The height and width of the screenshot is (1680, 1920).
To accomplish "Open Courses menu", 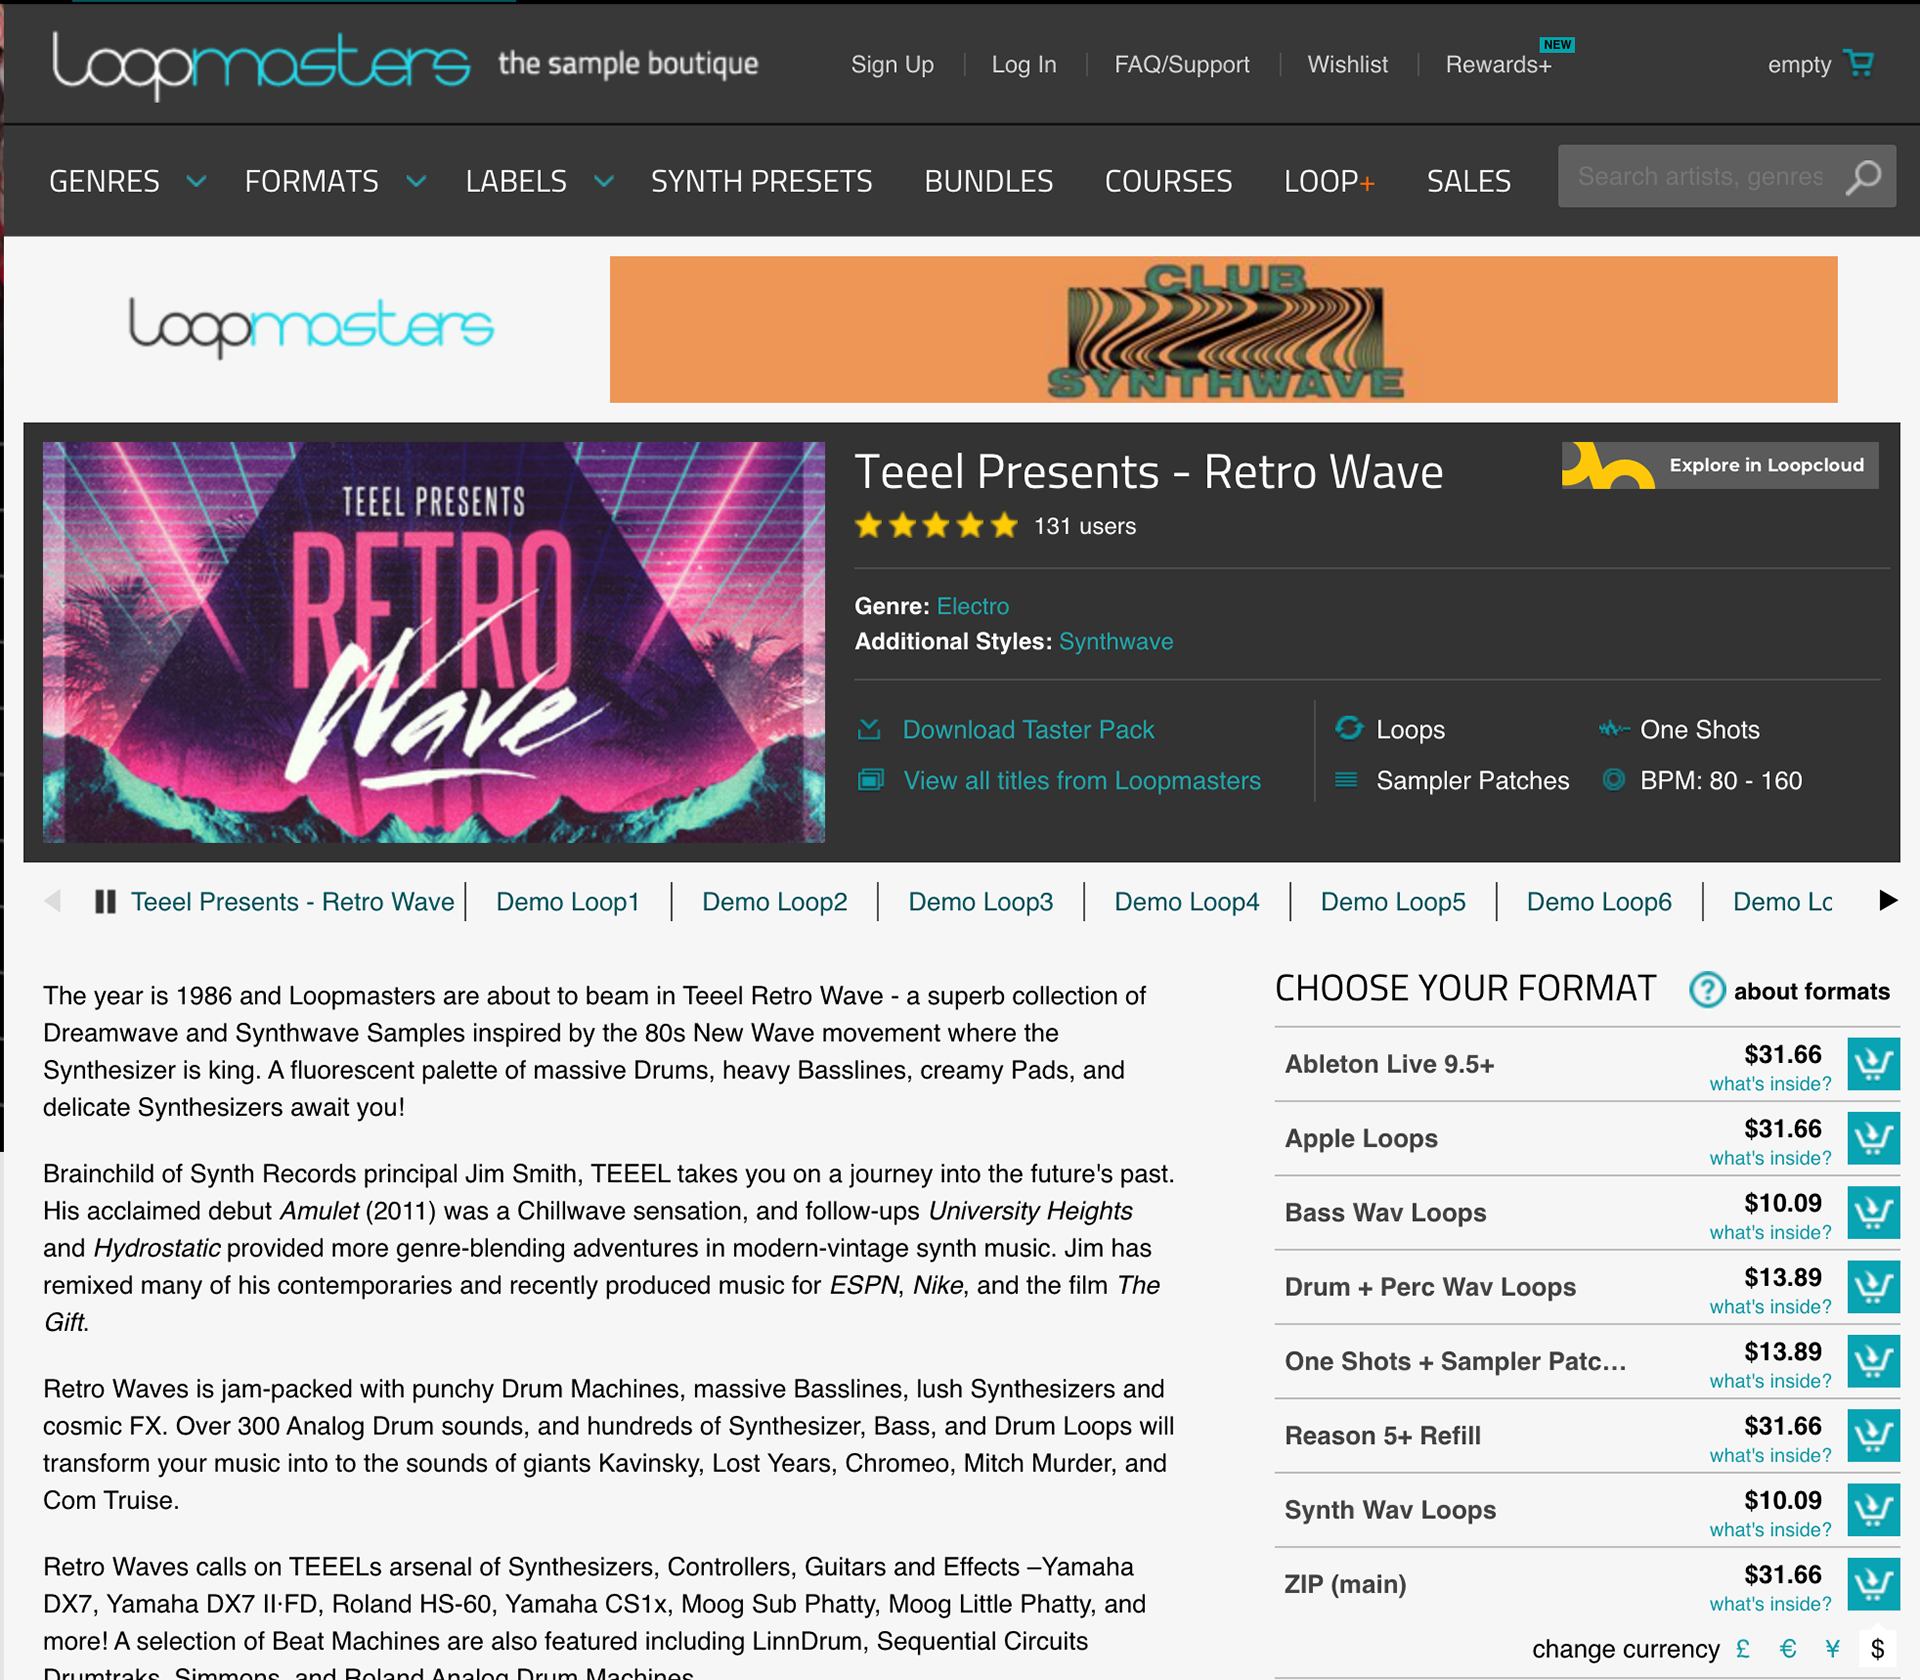I will click(x=1168, y=181).
